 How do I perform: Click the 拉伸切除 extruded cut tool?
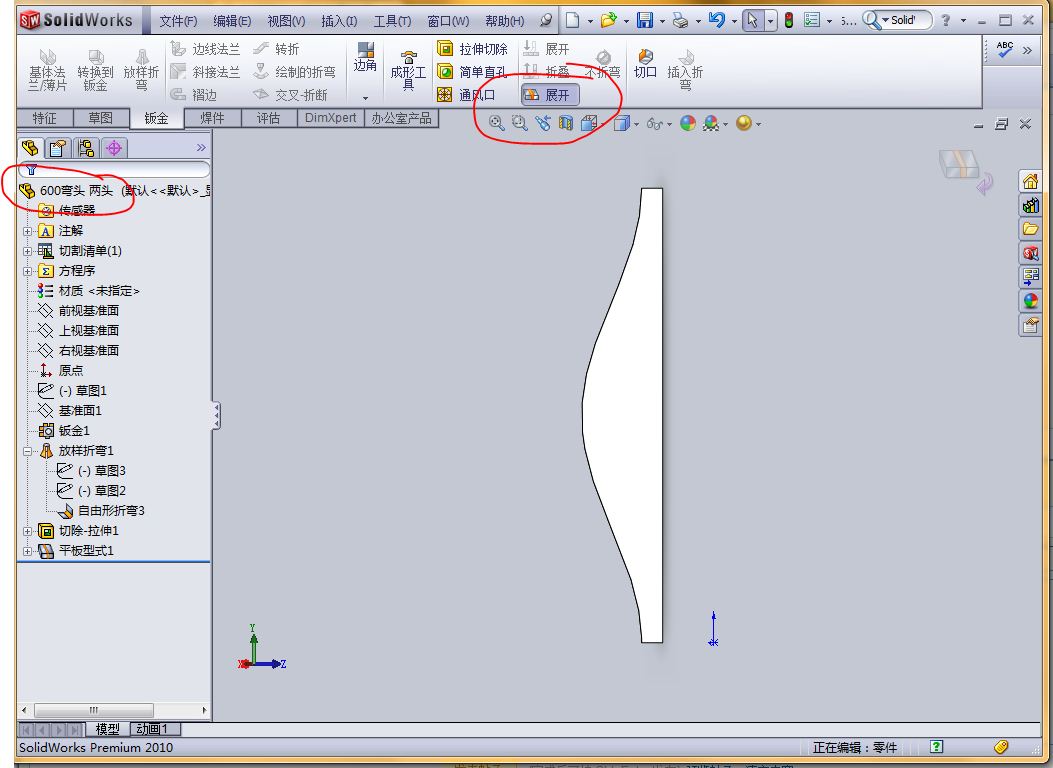(x=472, y=49)
